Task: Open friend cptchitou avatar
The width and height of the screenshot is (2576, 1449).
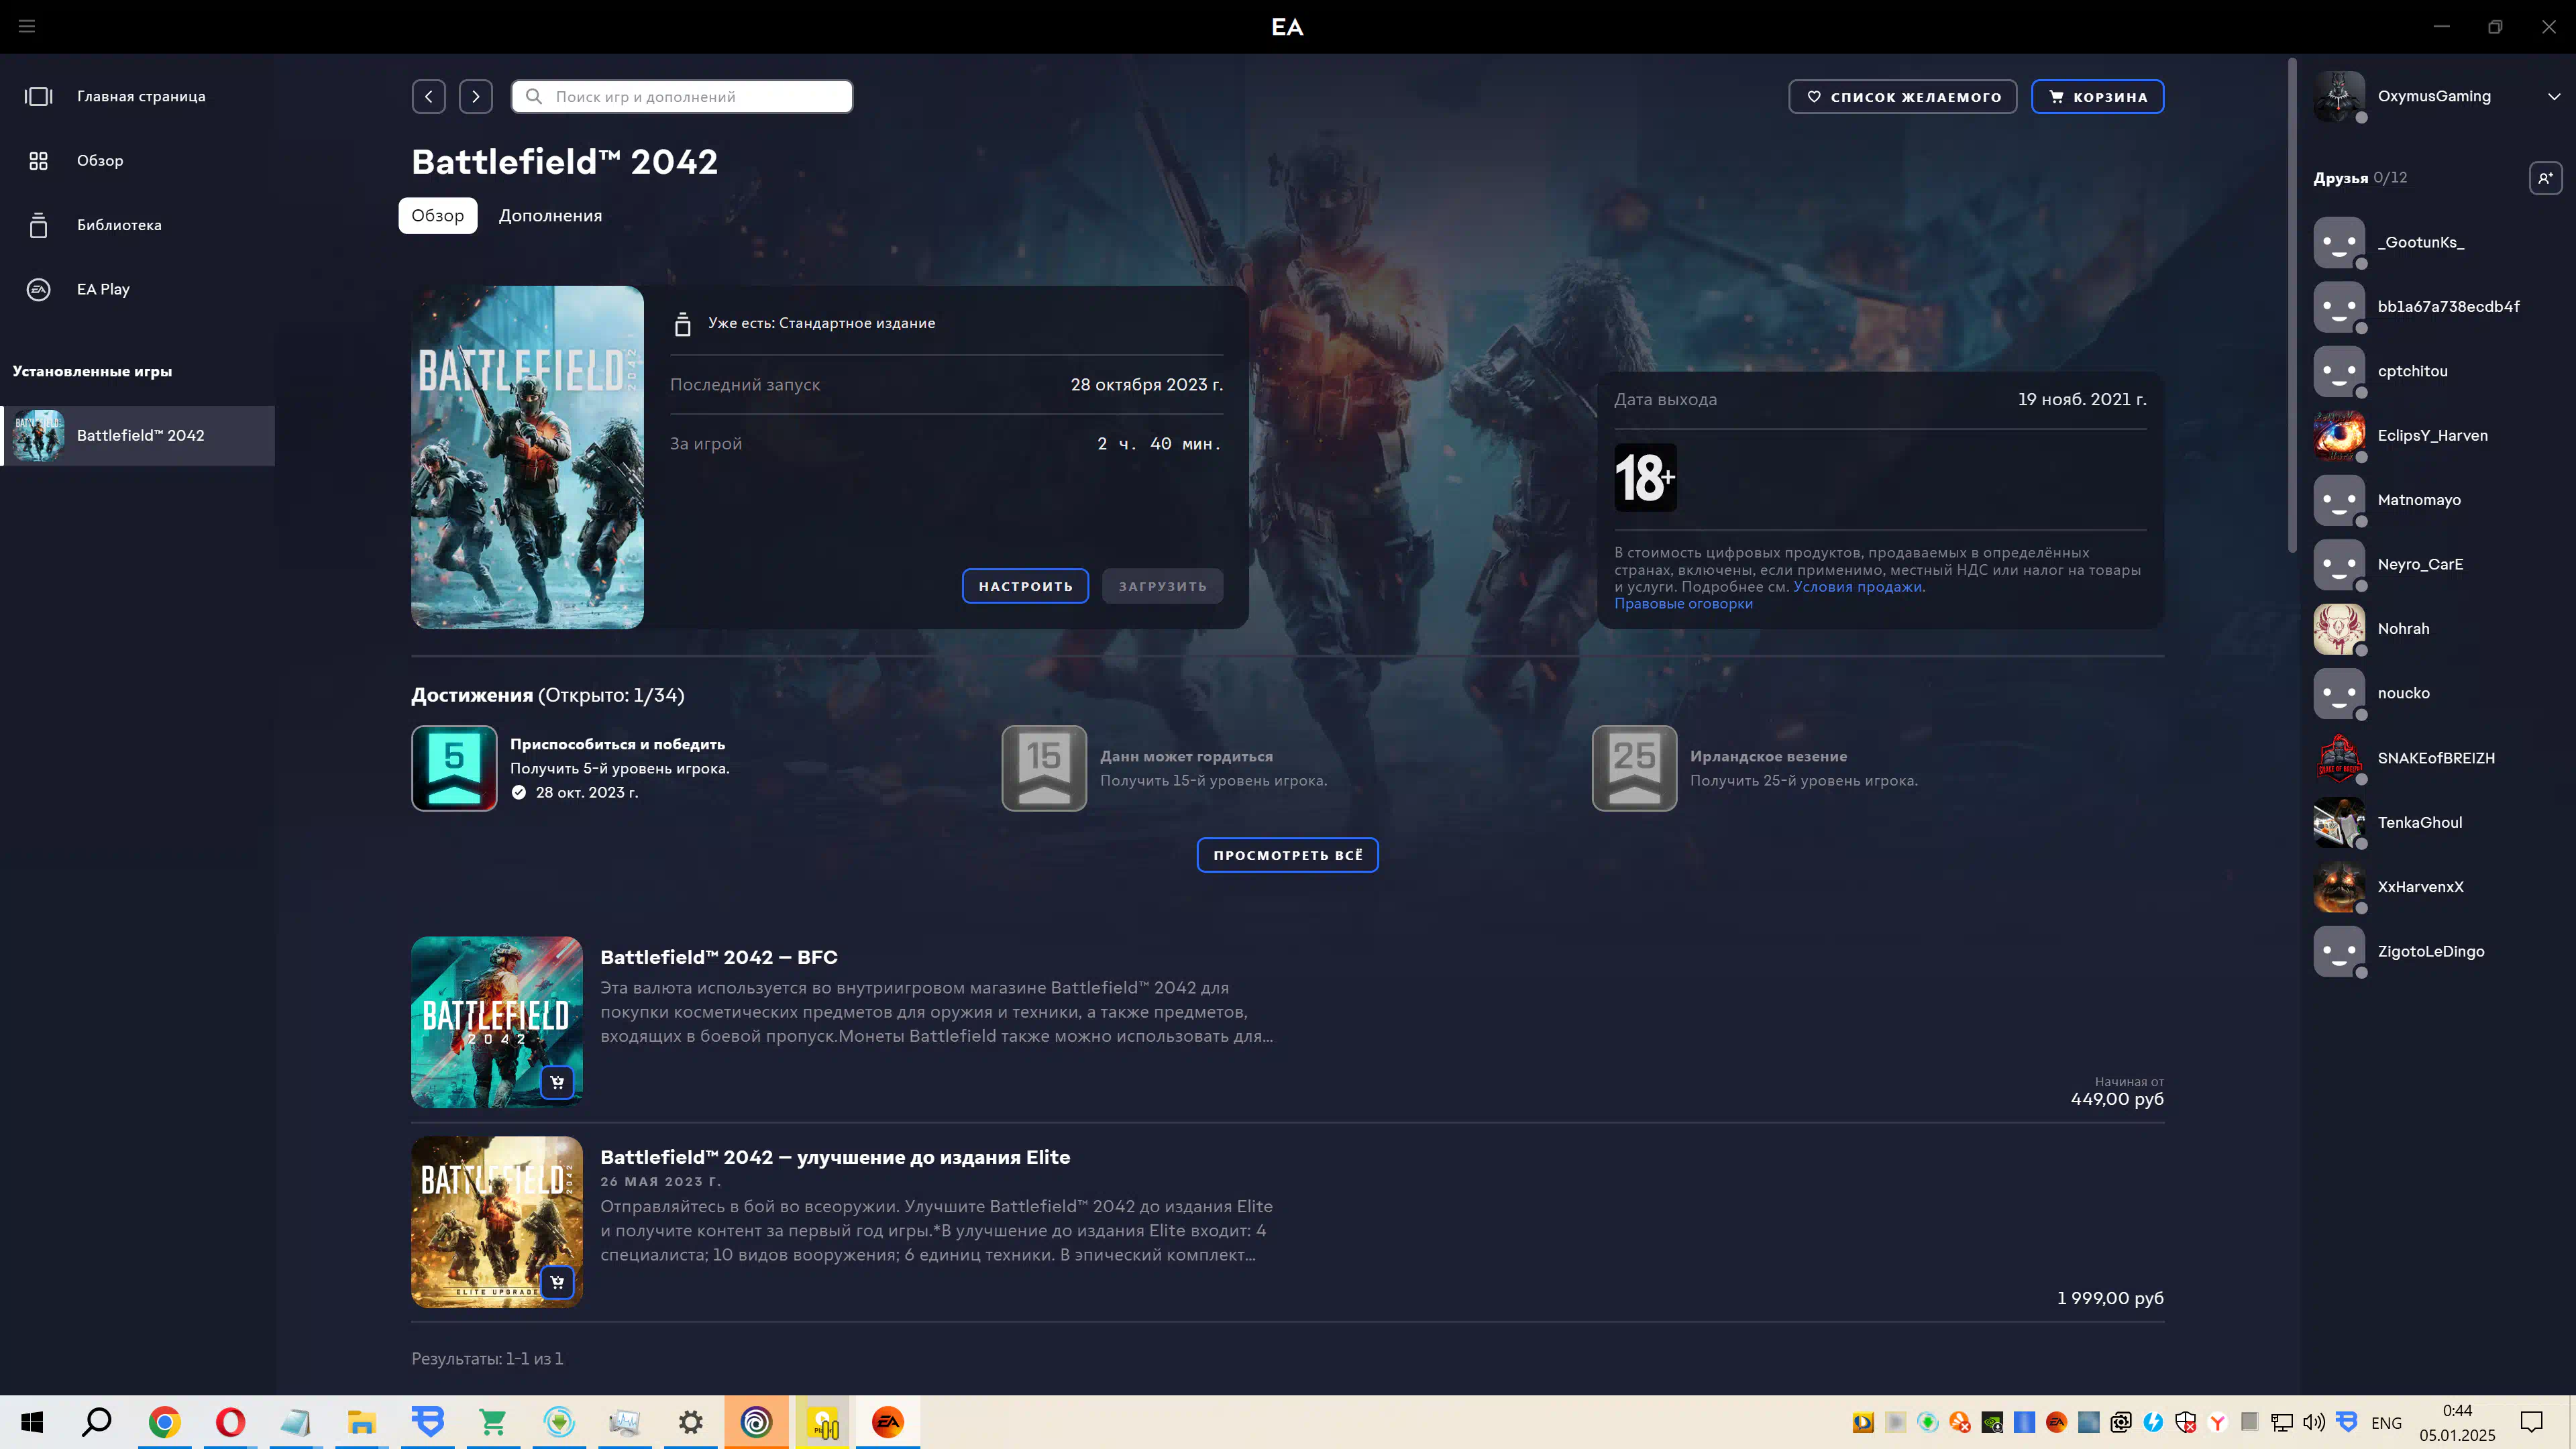Action: pyautogui.click(x=2339, y=372)
